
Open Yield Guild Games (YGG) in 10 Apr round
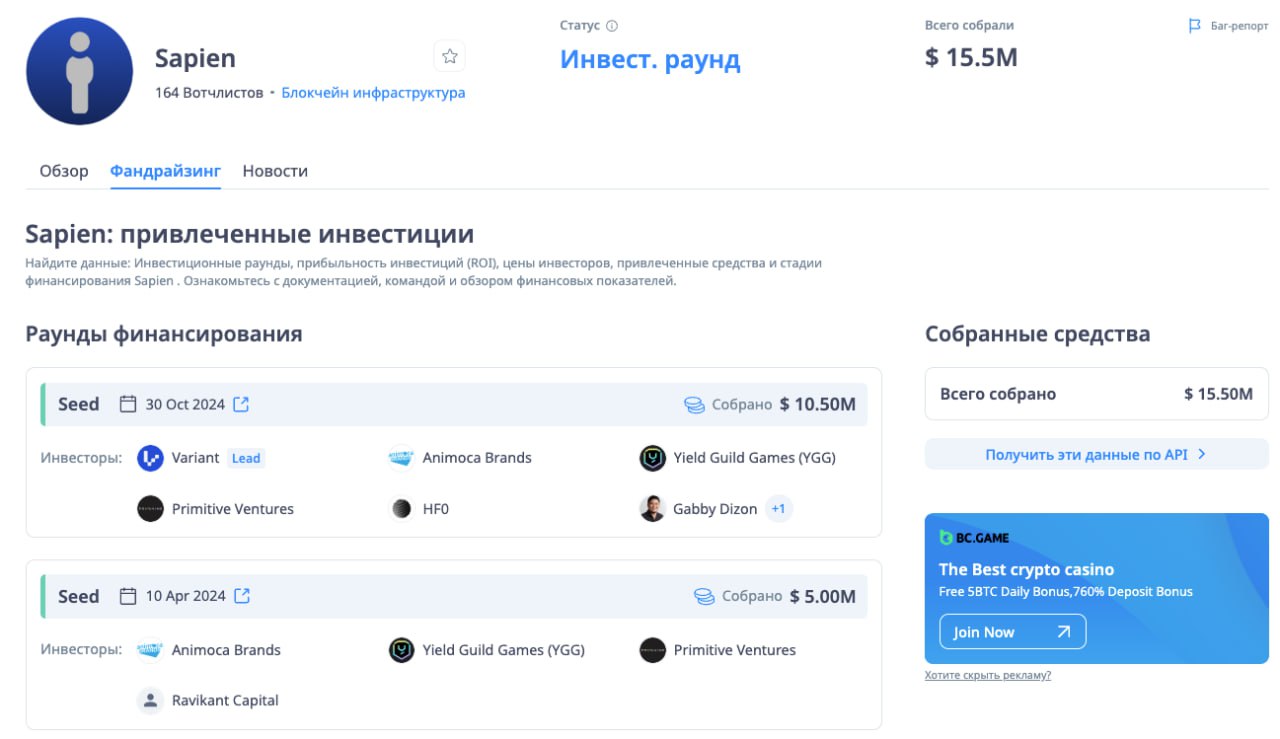tap(503, 650)
